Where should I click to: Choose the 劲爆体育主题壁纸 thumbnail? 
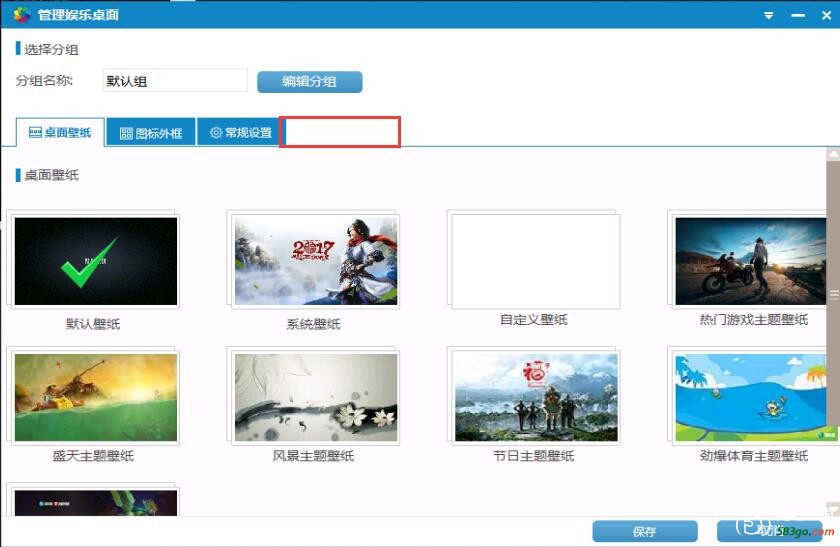coord(750,398)
